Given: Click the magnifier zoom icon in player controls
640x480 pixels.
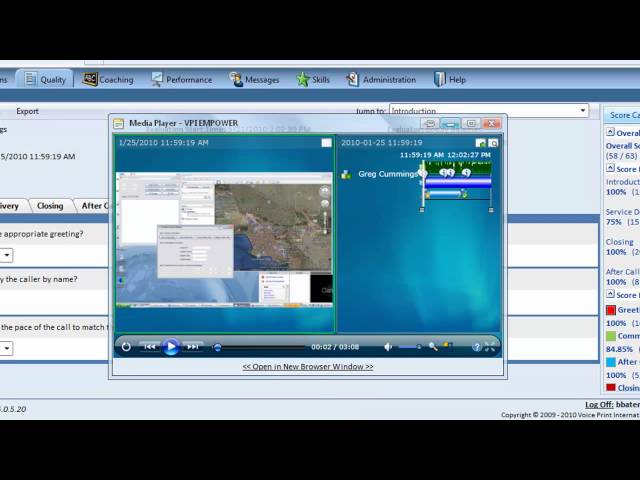Looking at the screenshot, I should pos(433,347).
